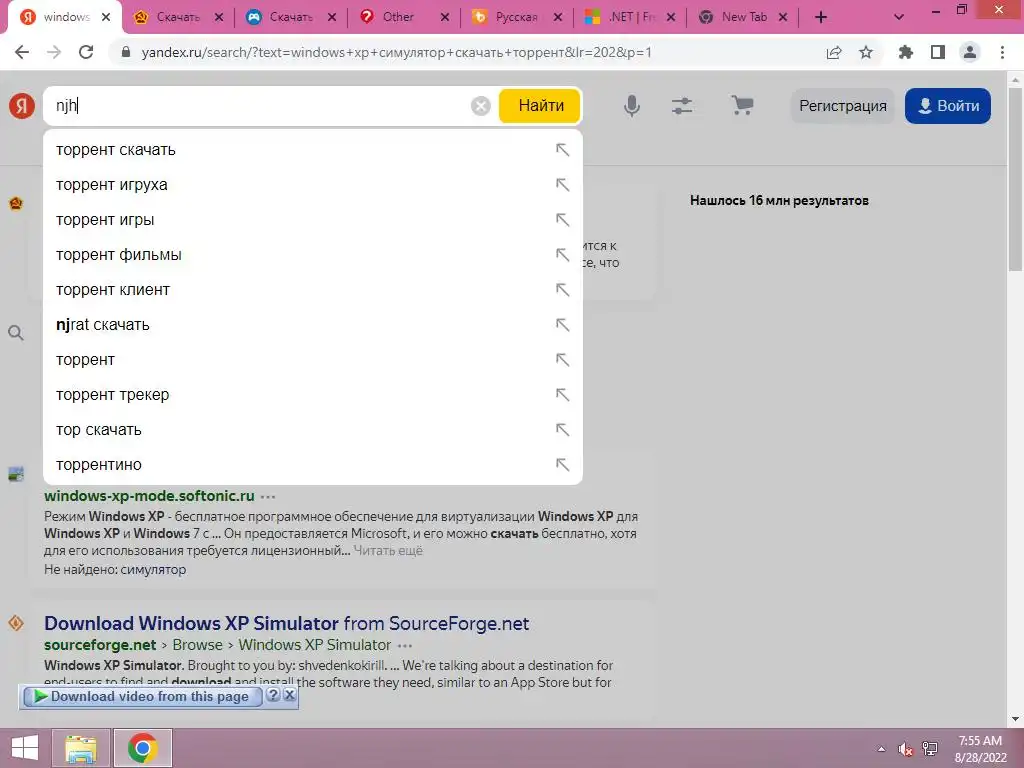Screen dimensions: 1024x768
Task: Open the taskbar clock and date
Action: (x=980, y=749)
